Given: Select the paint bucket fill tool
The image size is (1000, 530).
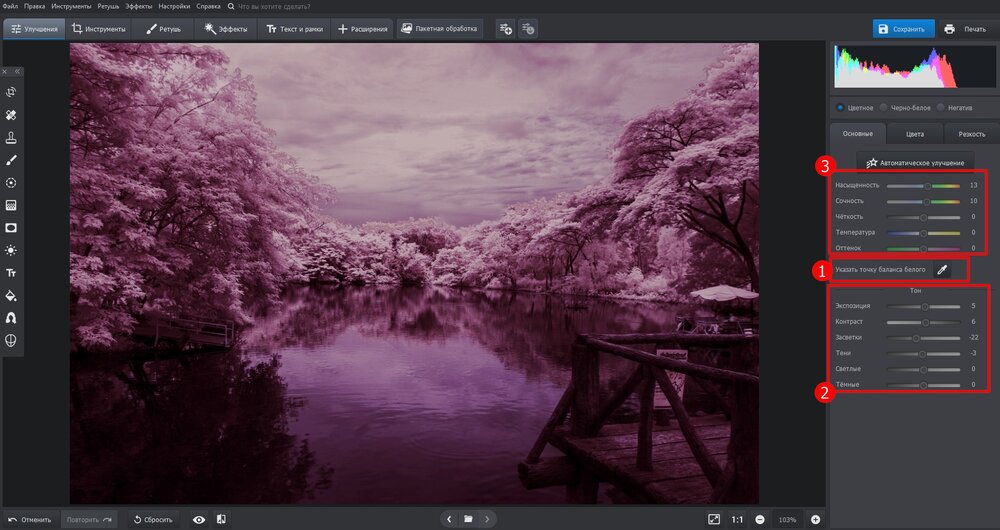Looking at the screenshot, I should tap(12, 295).
